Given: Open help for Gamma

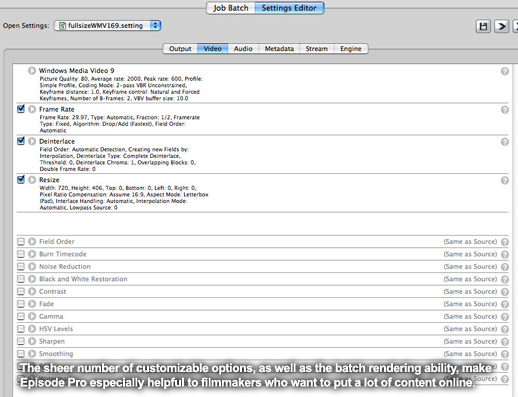Looking at the screenshot, I should [505, 317].
